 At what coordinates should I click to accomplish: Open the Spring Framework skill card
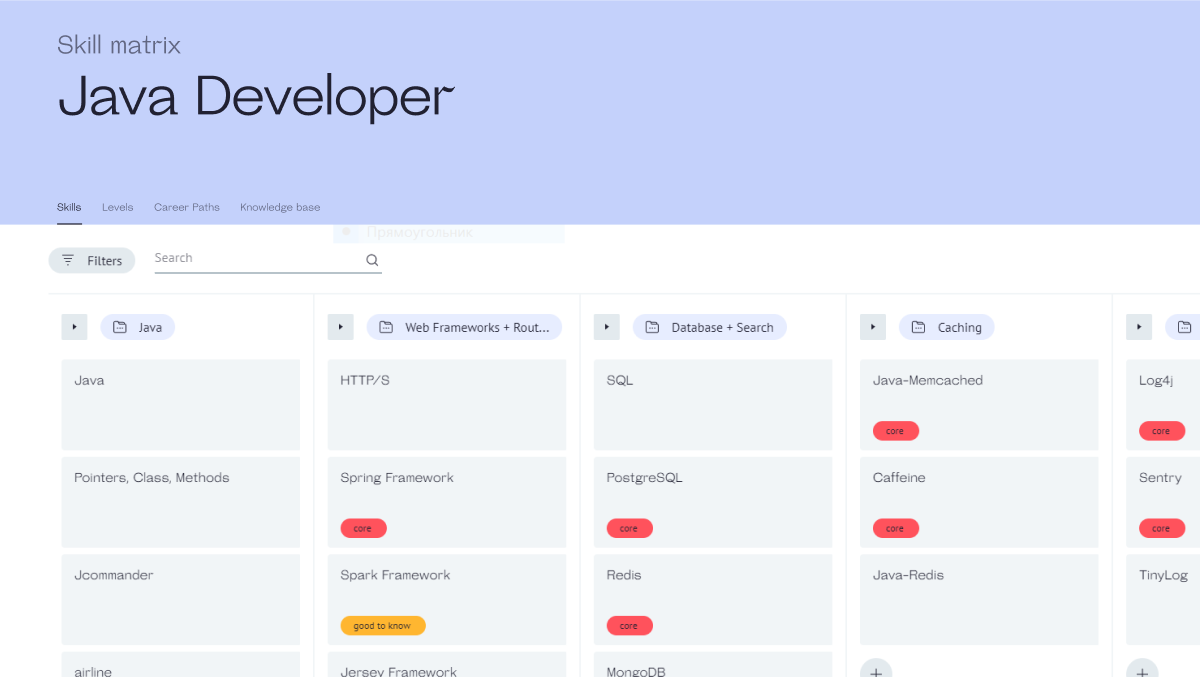[447, 502]
